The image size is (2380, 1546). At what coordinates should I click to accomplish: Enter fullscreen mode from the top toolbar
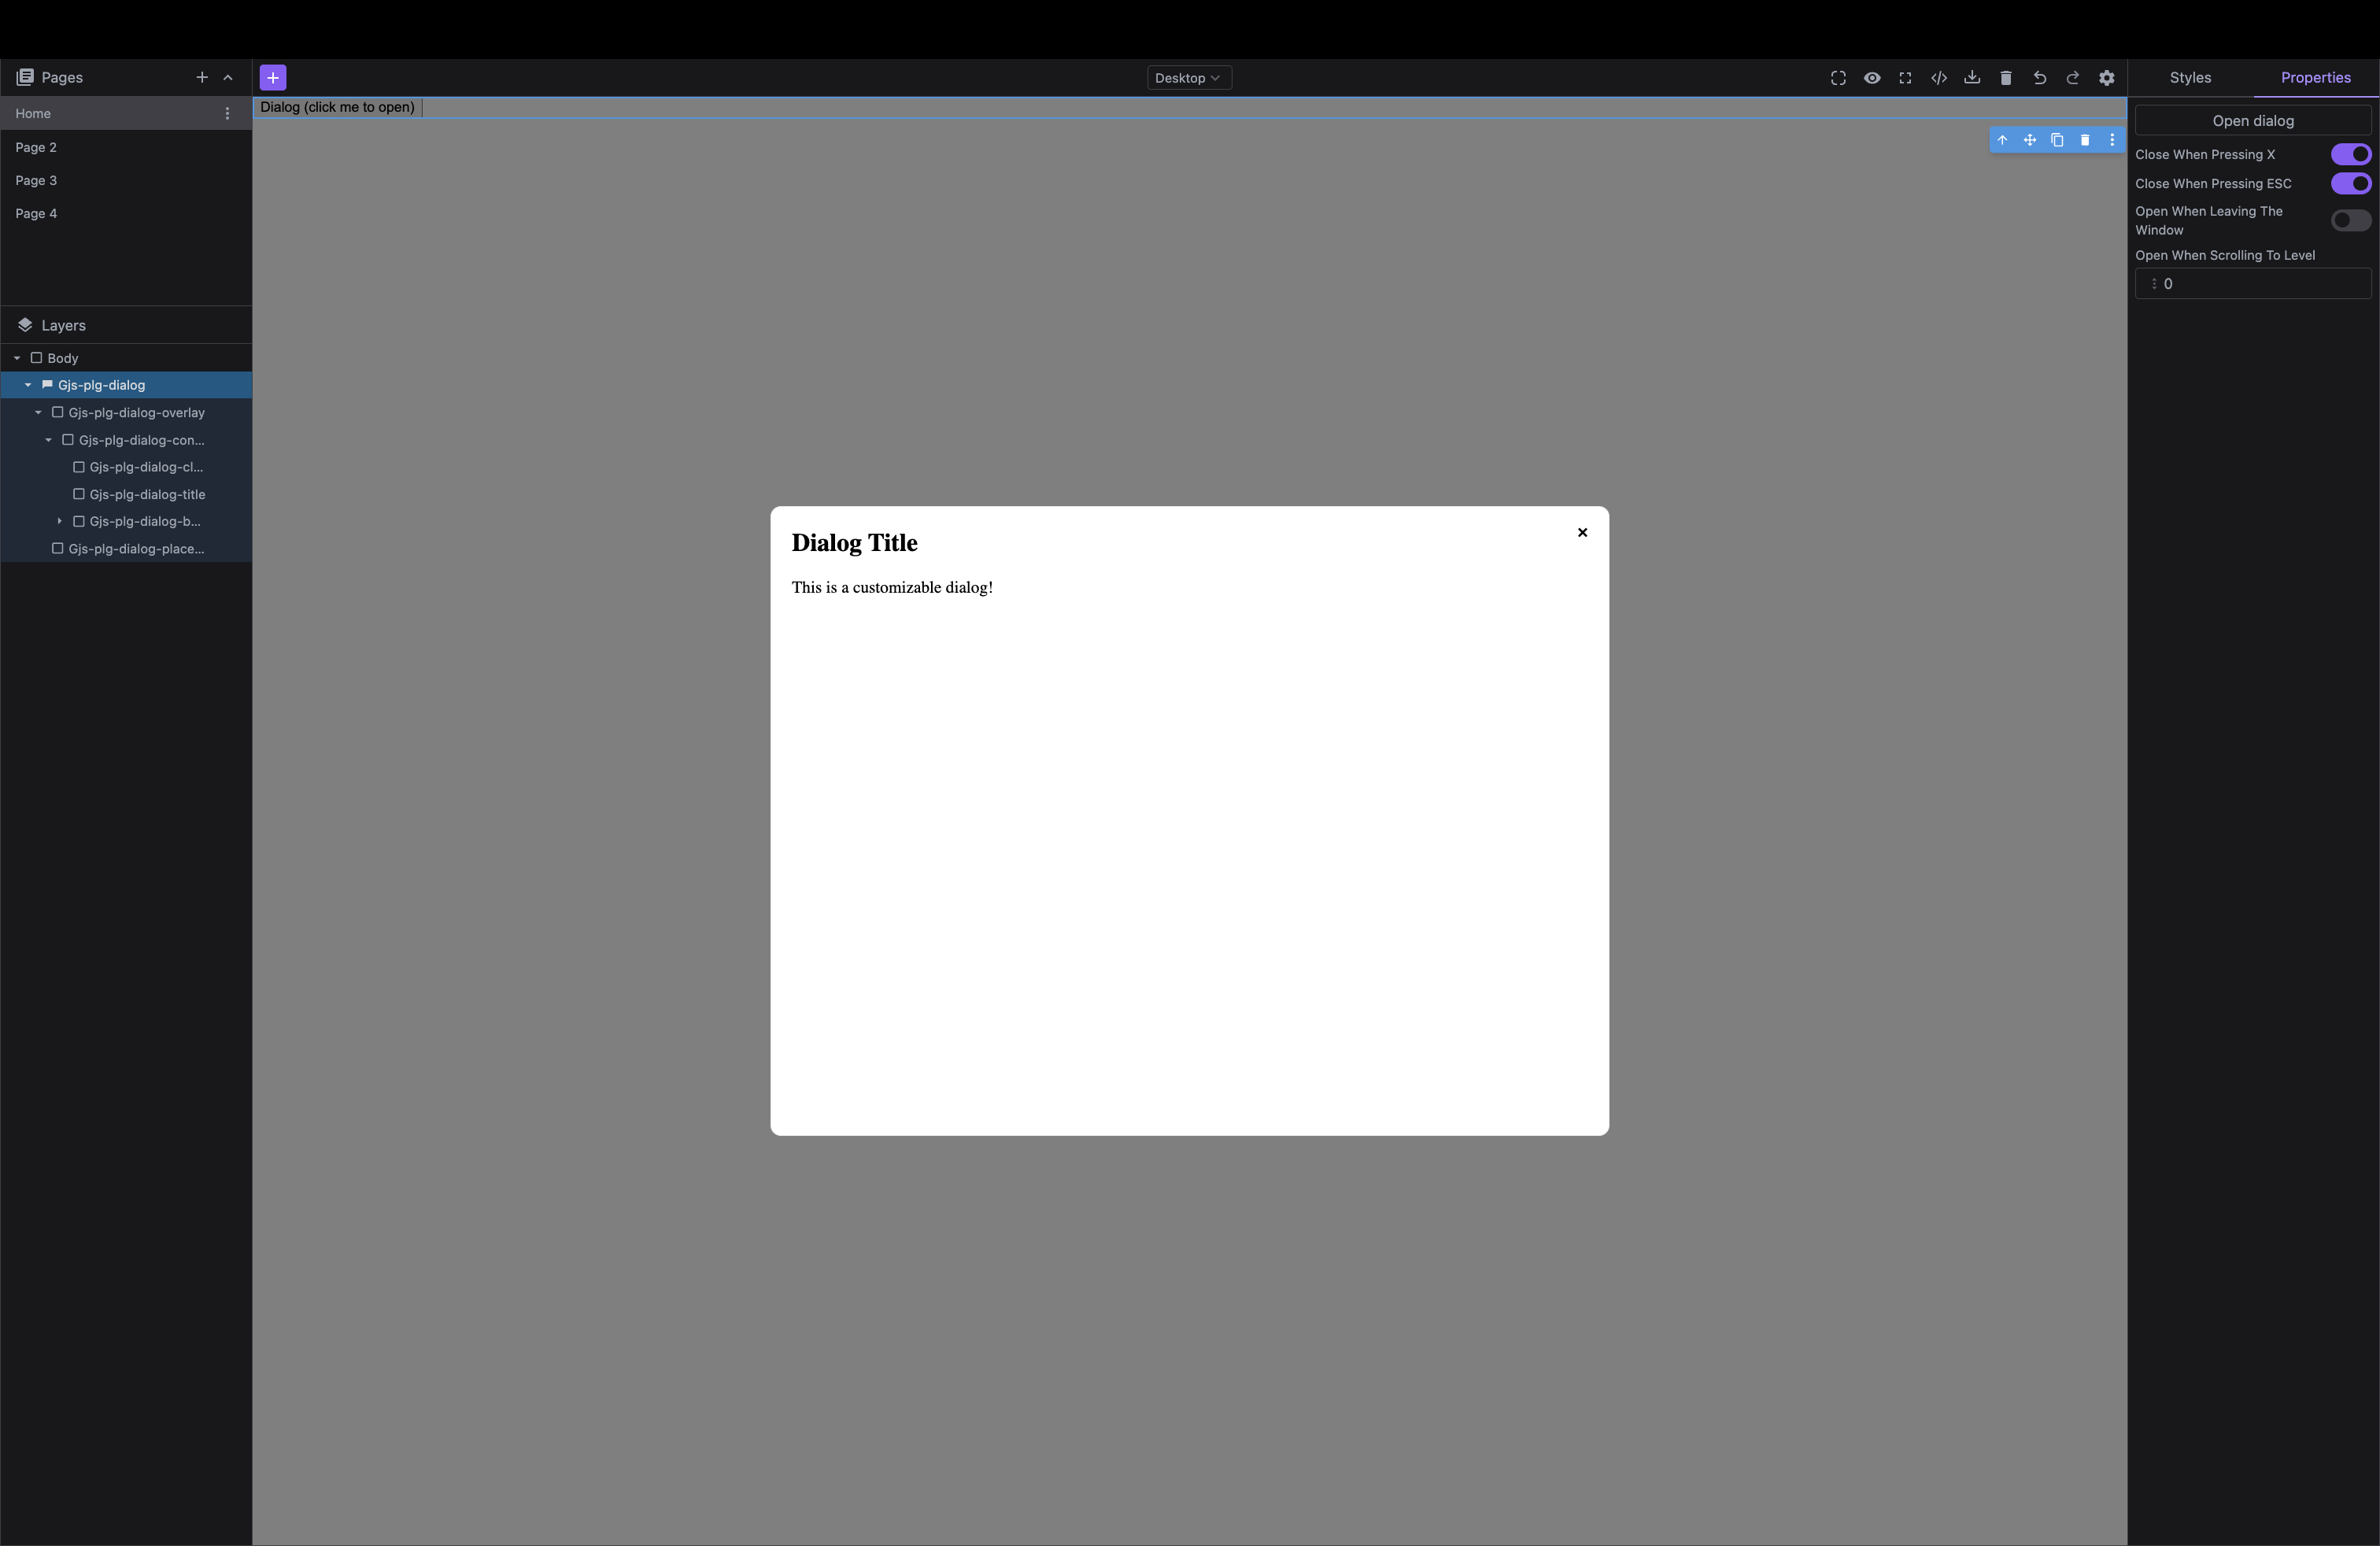(1905, 77)
